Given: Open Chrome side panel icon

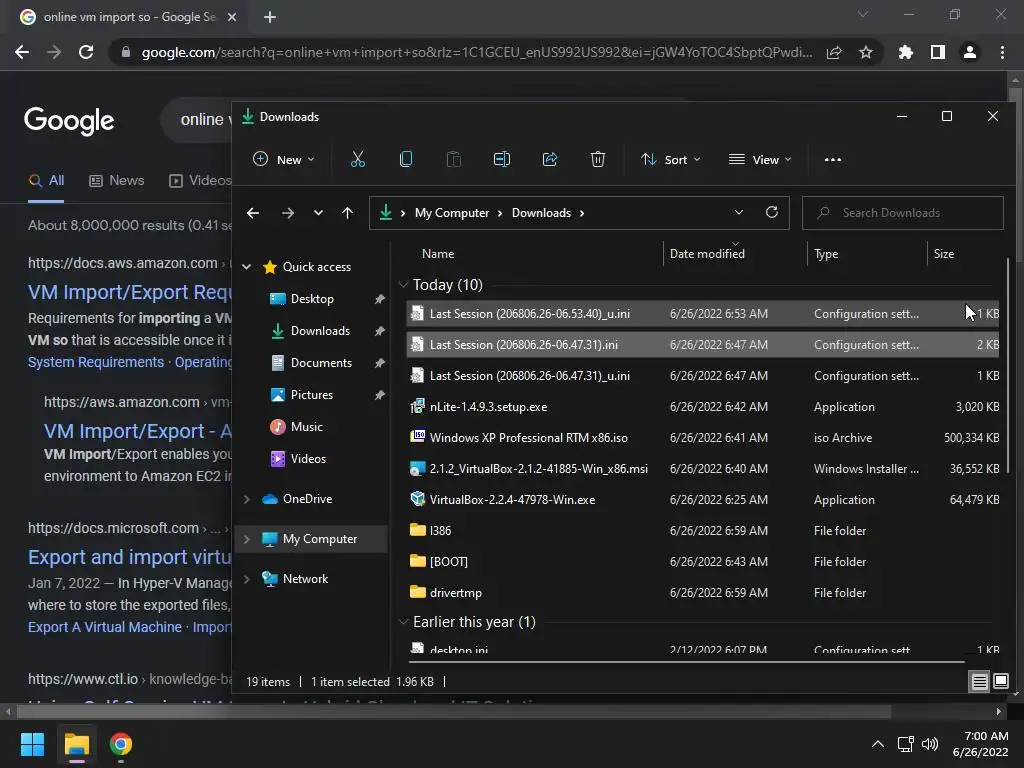Looking at the screenshot, I should pyautogui.click(x=938, y=52).
